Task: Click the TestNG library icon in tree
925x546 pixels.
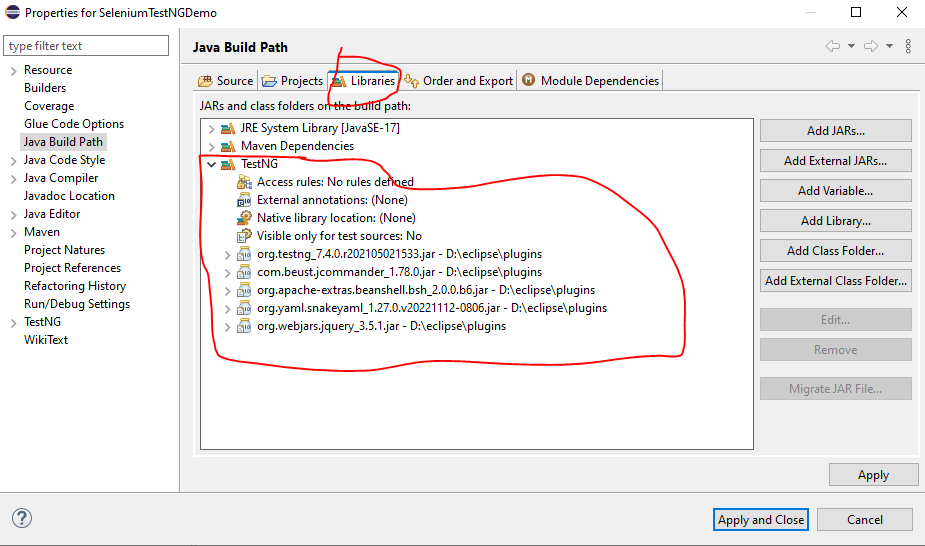Action: (x=228, y=165)
